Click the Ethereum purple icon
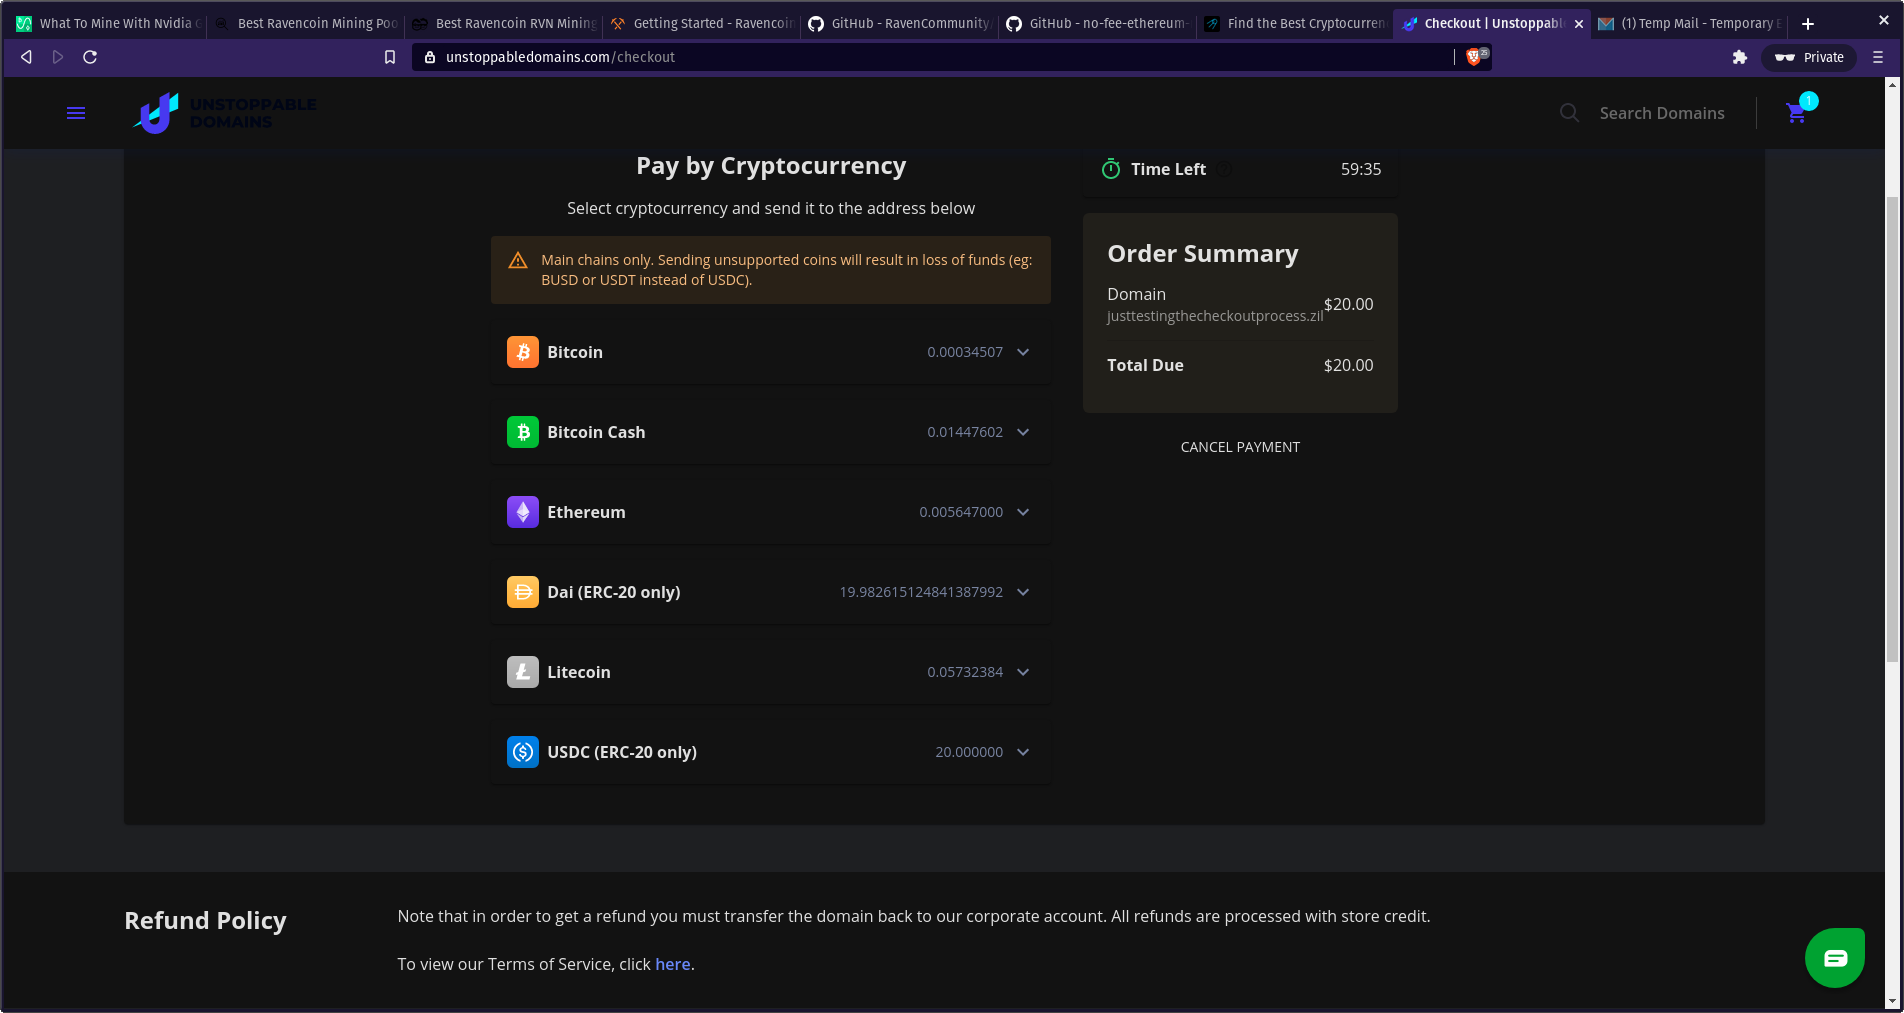The width and height of the screenshot is (1904, 1013). [x=523, y=512]
